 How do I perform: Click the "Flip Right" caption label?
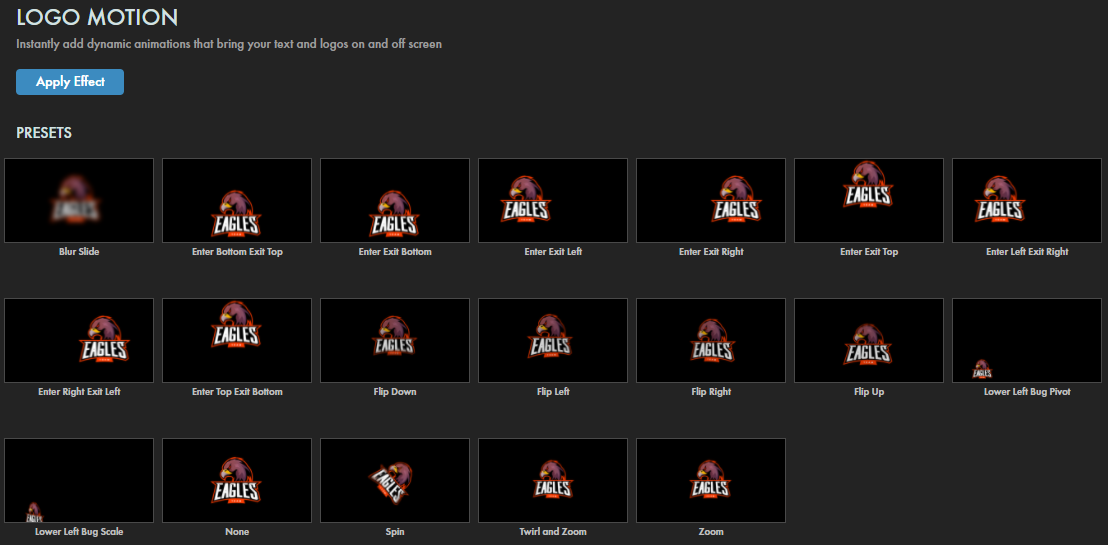pos(711,392)
